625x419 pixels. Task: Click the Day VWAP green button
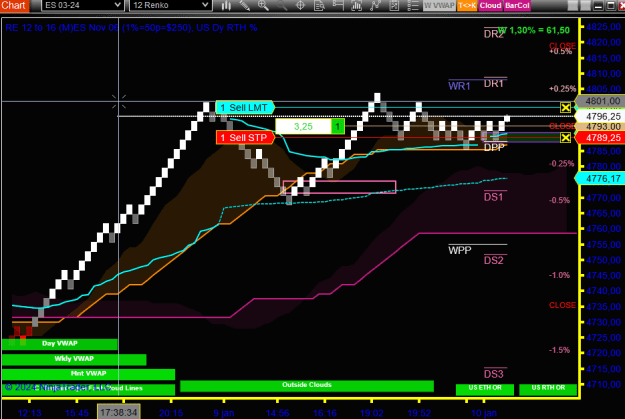[60, 344]
